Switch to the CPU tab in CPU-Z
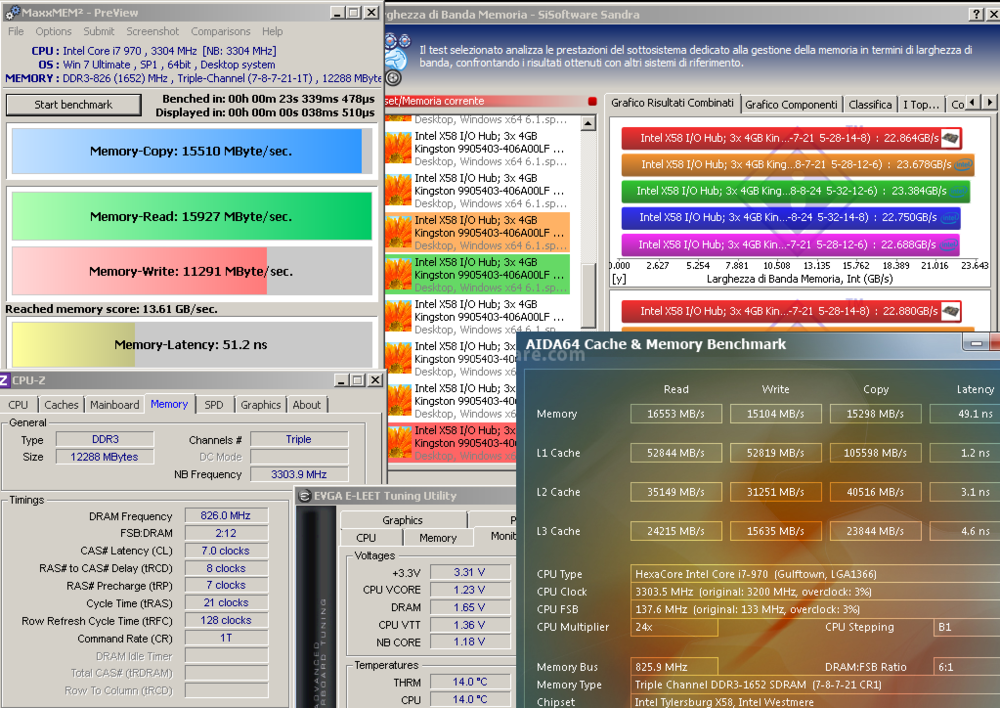1000x708 pixels. tap(18, 404)
